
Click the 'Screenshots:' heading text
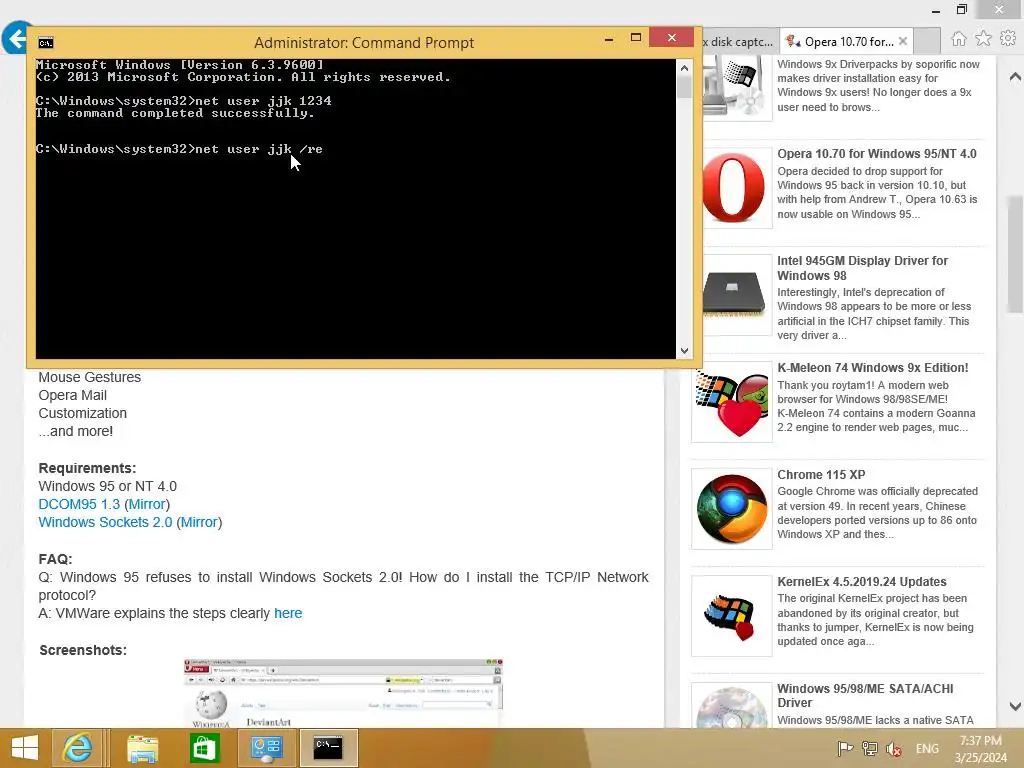(83, 650)
